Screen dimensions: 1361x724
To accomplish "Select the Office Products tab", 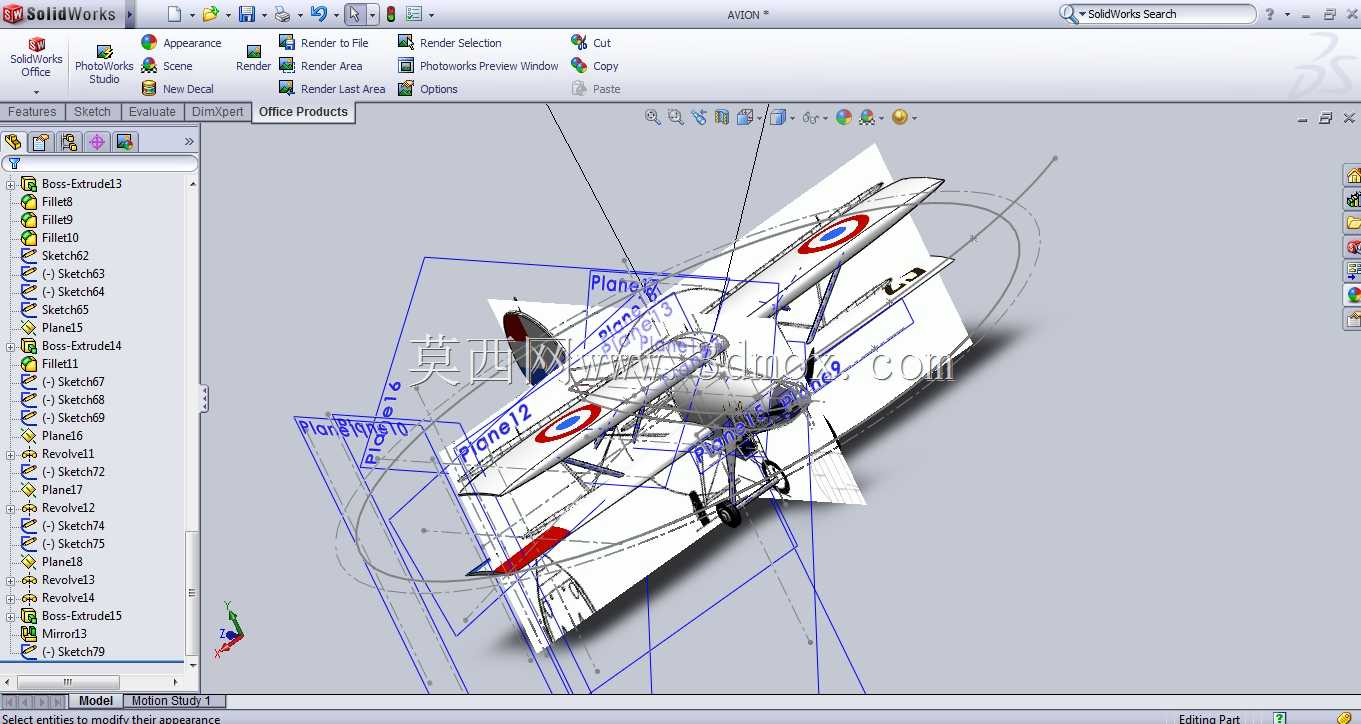I will click(303, 112).
